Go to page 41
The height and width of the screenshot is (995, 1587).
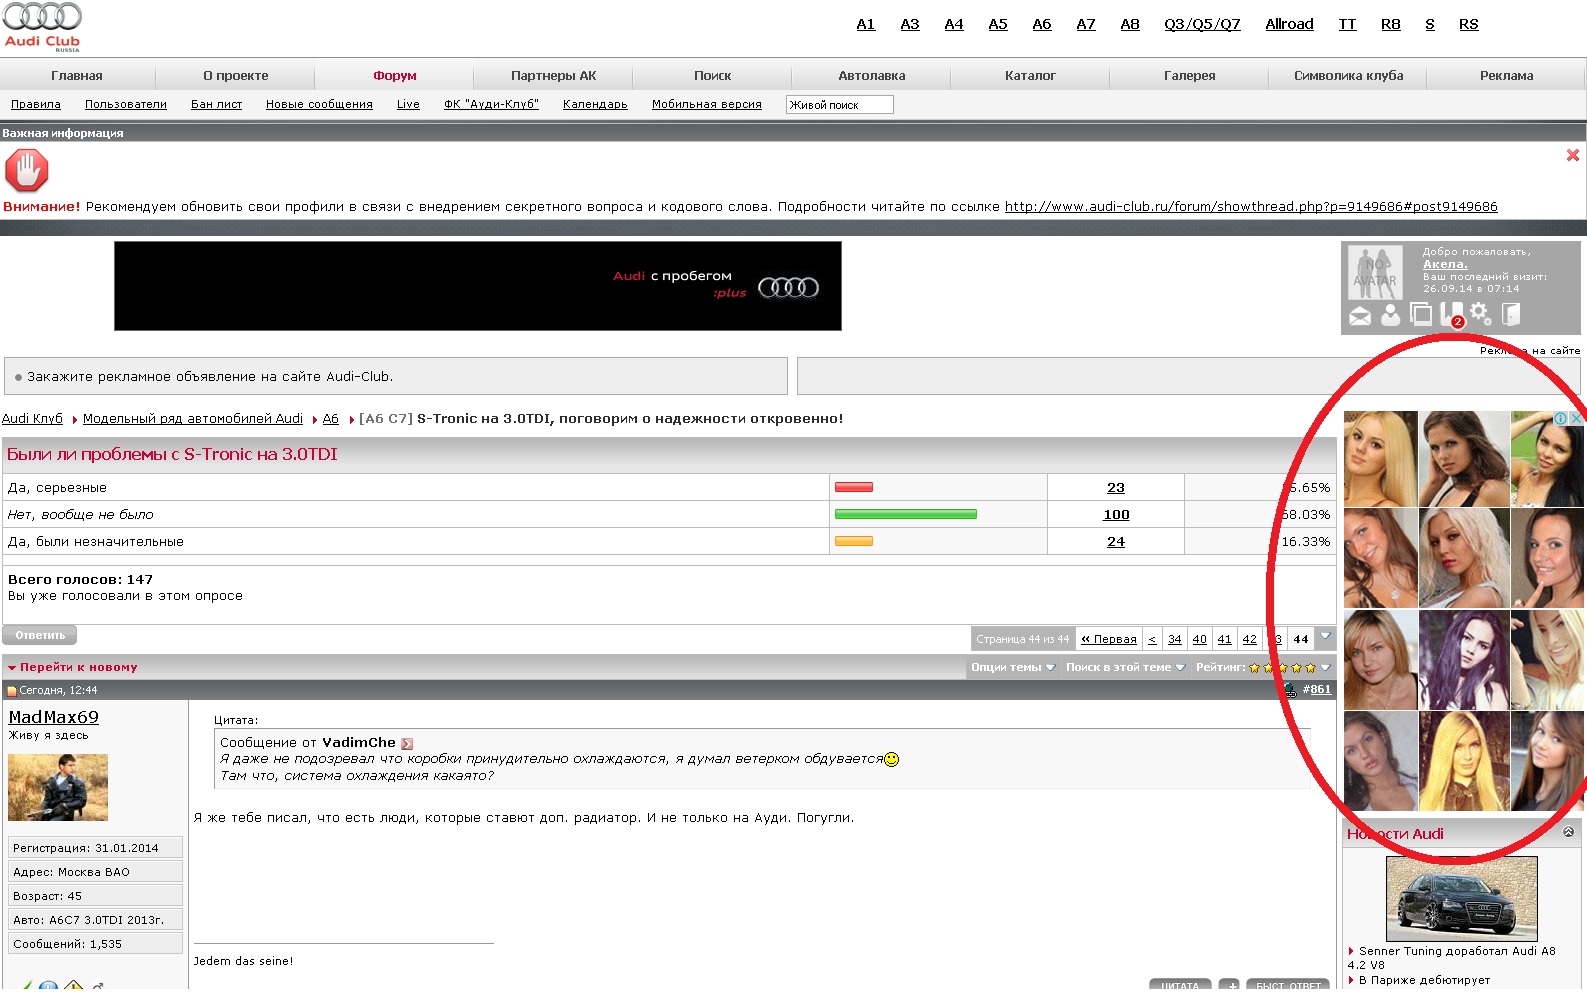click(x=1224, y=639)
